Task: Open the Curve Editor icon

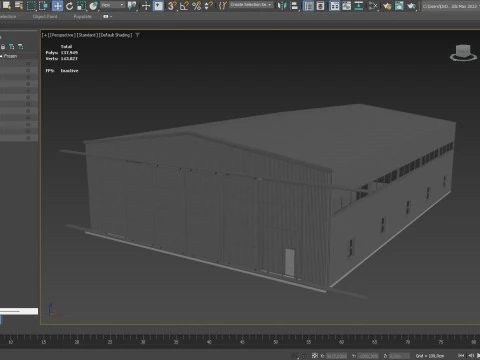Action: 347,6
